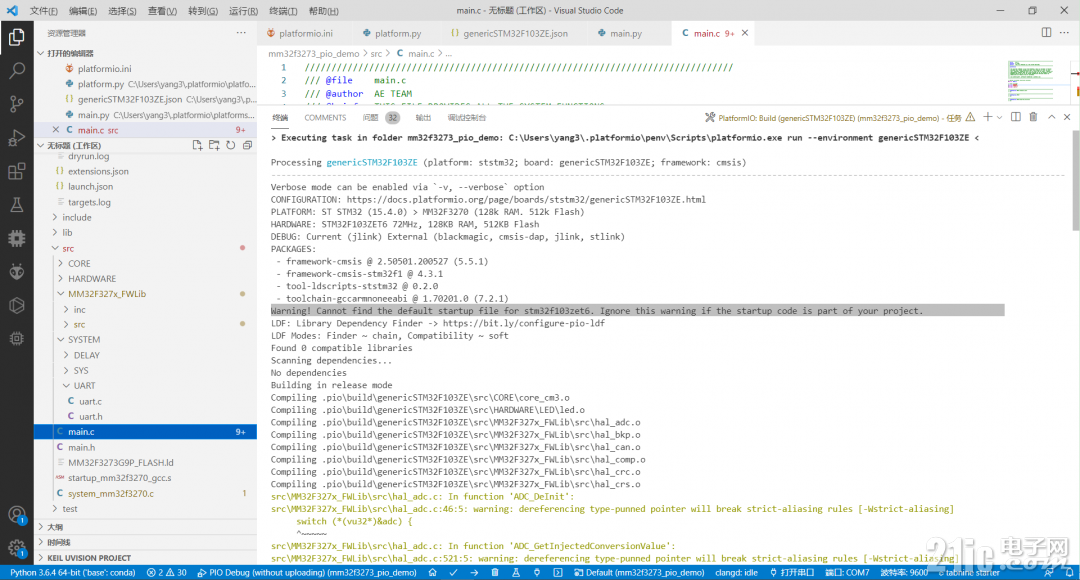Open the COMMENTS panel tab
1080x580 pixels.
tap(325, 118)
